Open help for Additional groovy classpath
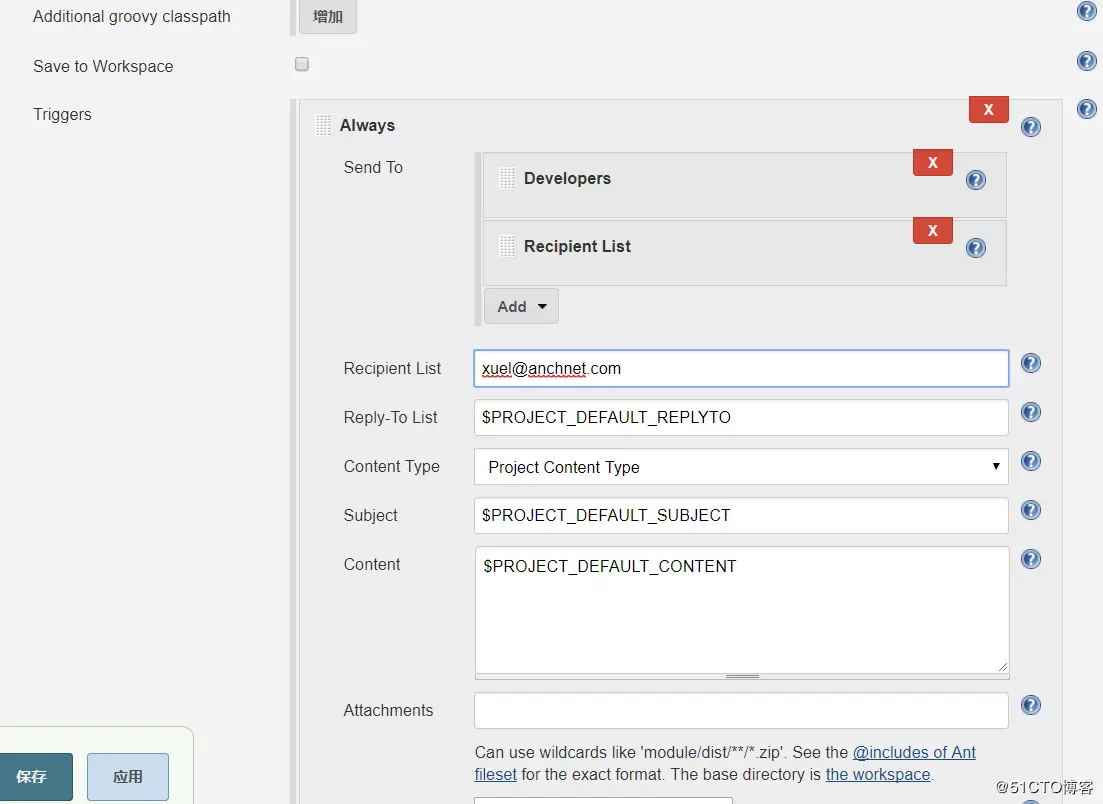The width and height of the screenshot is (1103, 804). click(x=1086, y=11)
